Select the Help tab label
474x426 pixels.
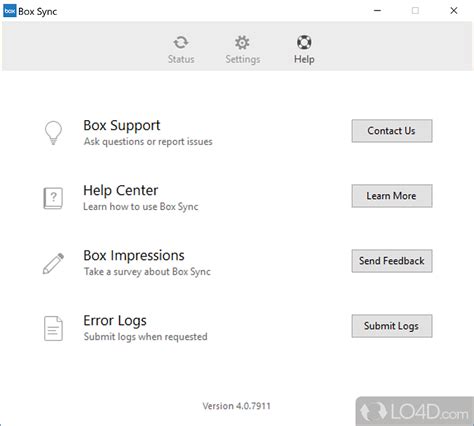pyautogui.click(x=304, y=59)
